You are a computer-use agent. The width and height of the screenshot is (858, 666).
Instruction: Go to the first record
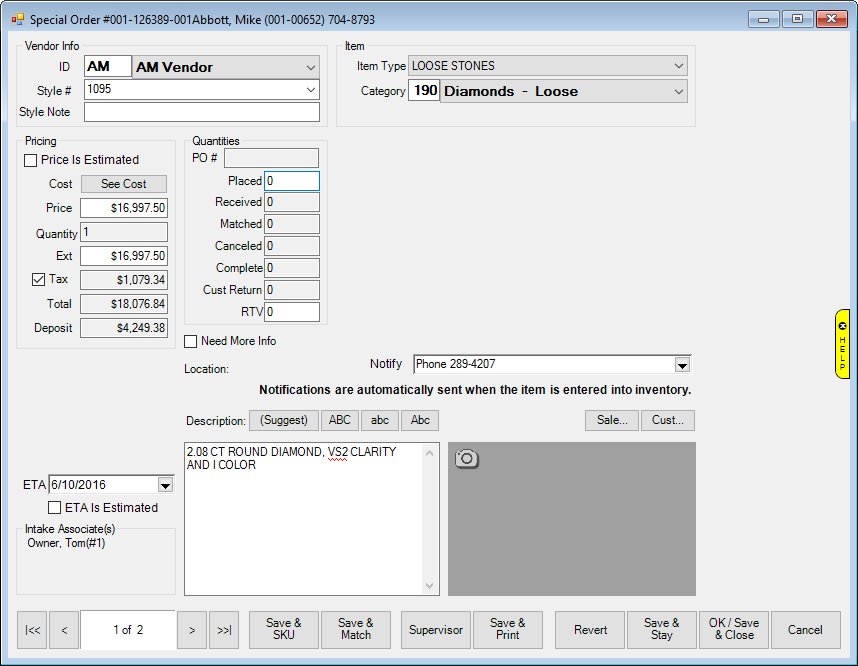pyautogui.click(x=32, y=630)
